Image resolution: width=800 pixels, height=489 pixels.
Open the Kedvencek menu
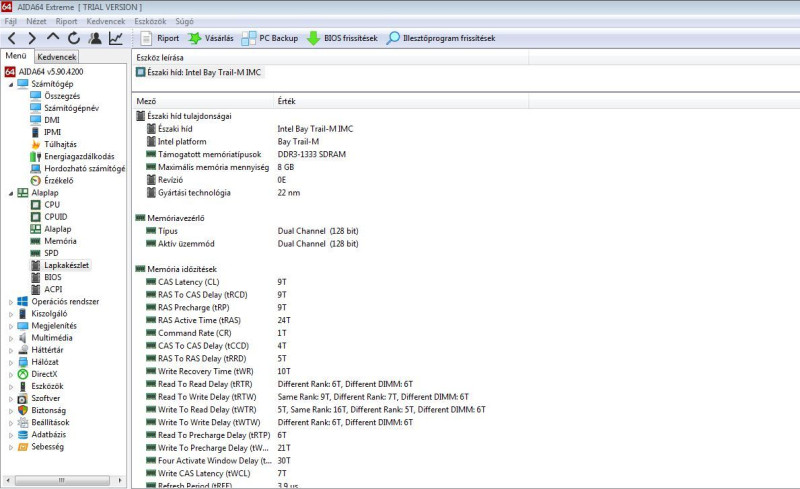[x=106, y=21]
